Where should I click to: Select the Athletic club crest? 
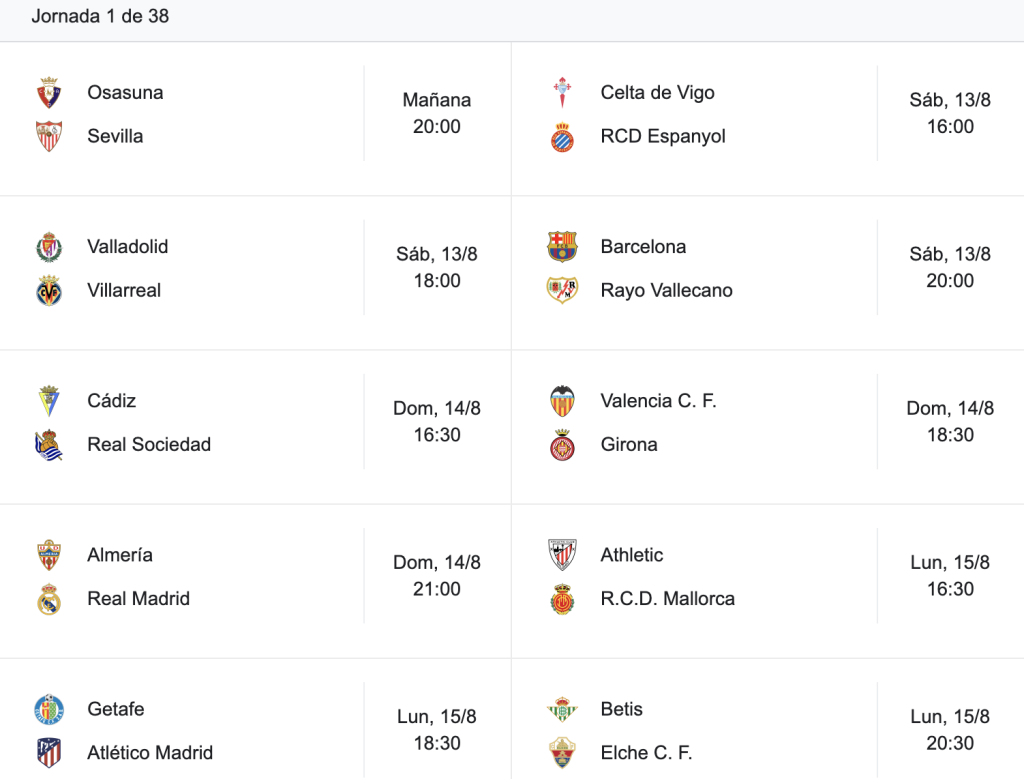[562, 555]
